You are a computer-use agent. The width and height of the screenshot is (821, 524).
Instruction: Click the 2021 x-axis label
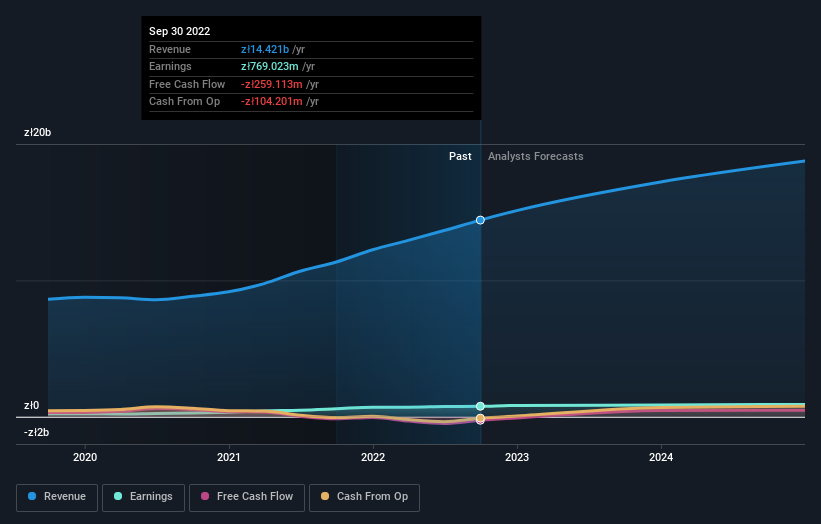[229, 457]
